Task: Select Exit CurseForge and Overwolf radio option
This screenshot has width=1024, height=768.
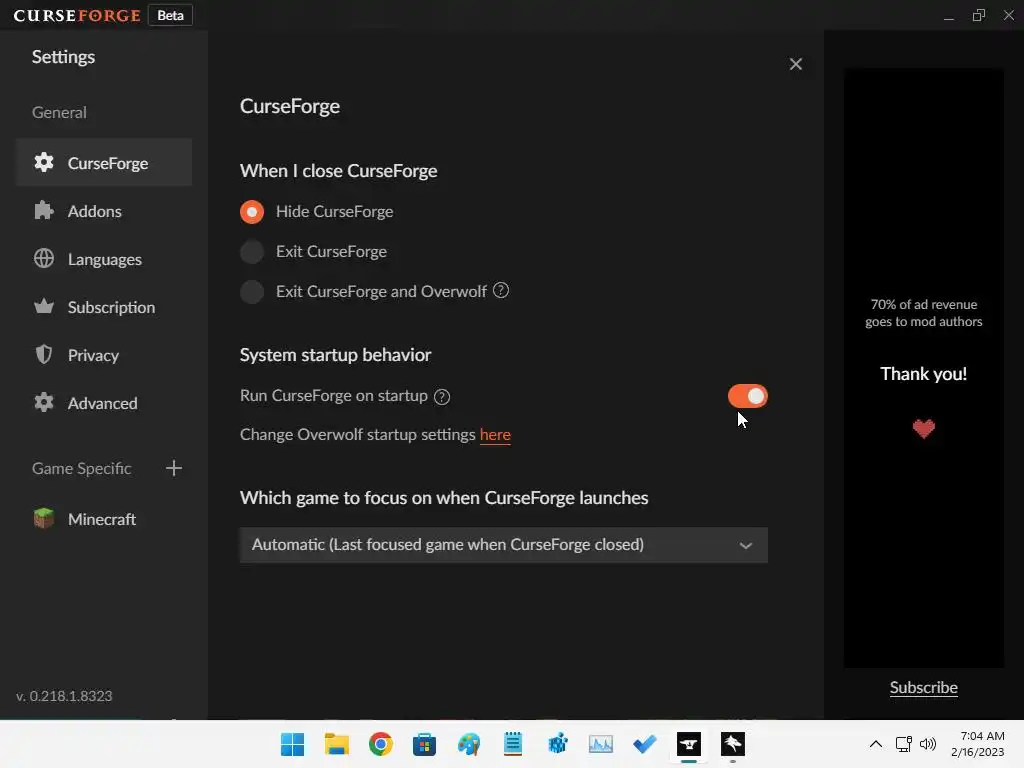Action: click(251, 291)
